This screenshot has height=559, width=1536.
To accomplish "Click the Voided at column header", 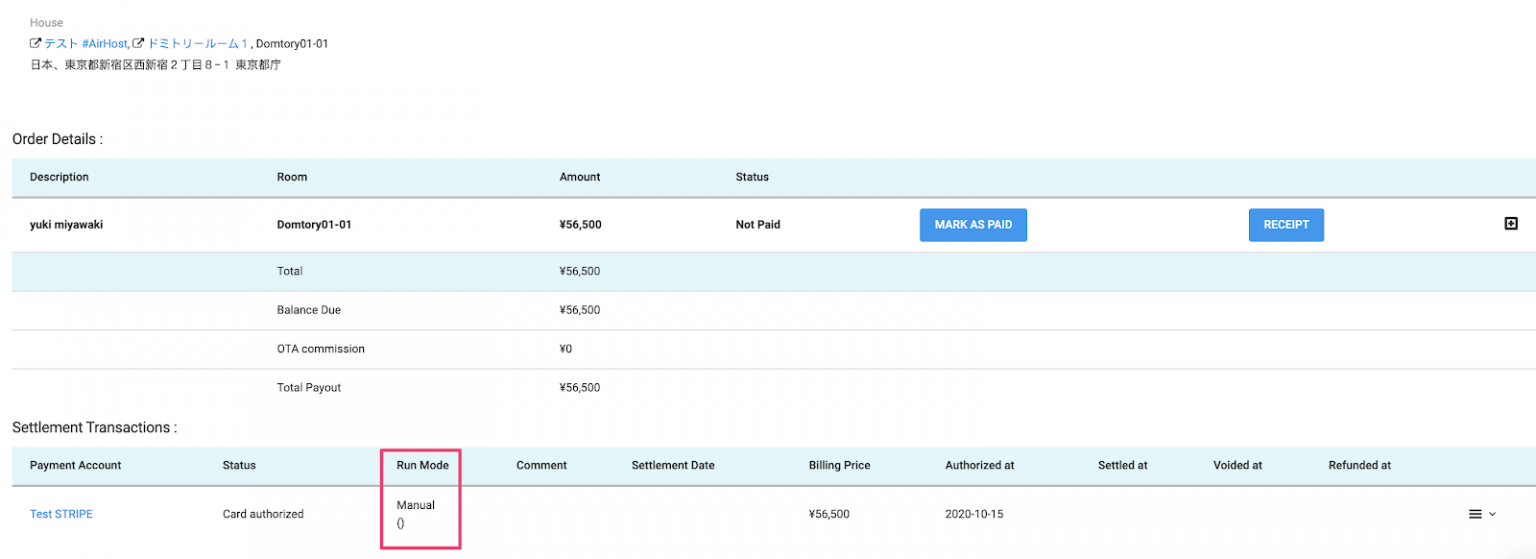I will [x=1238, y=465].
